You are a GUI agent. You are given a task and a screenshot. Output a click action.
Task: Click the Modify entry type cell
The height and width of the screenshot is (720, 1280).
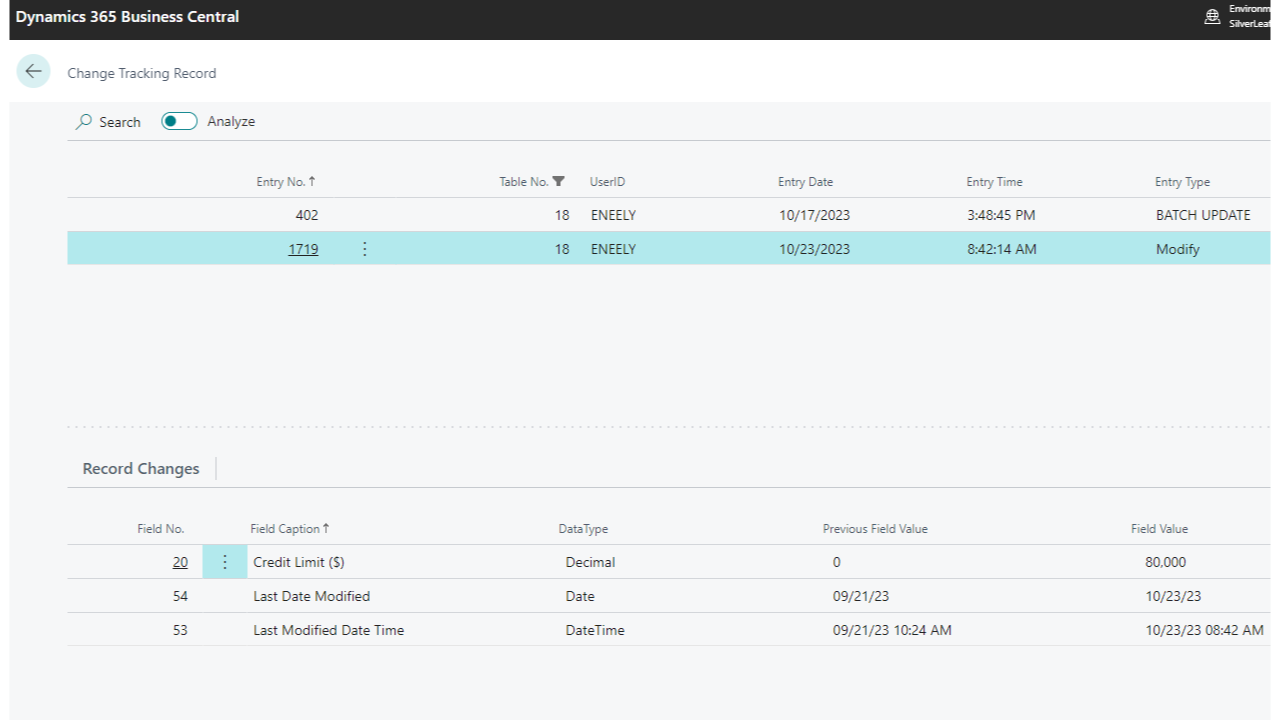pos(1177,249)
